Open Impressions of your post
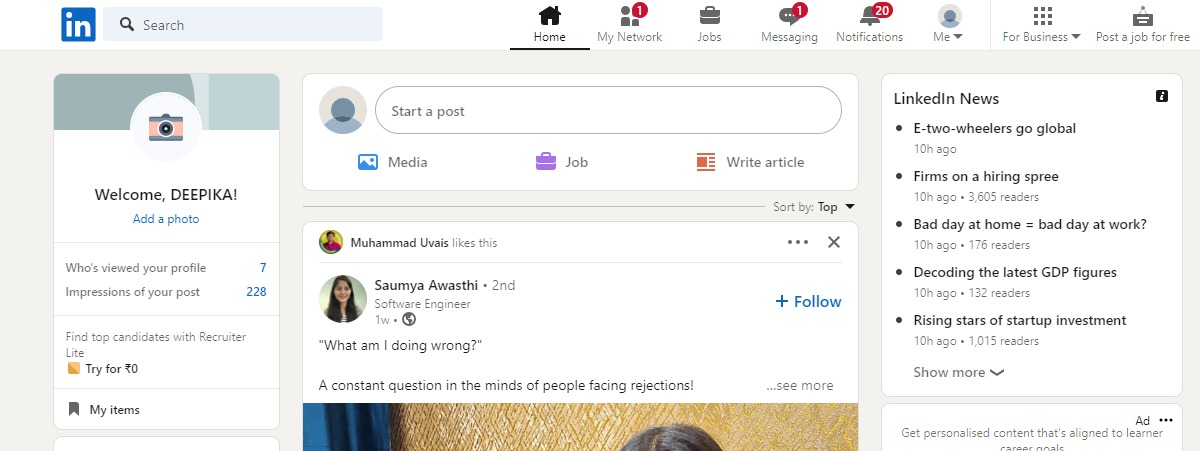The height and width of the screenshot is (451, 1200). click(x=166, y=292)
